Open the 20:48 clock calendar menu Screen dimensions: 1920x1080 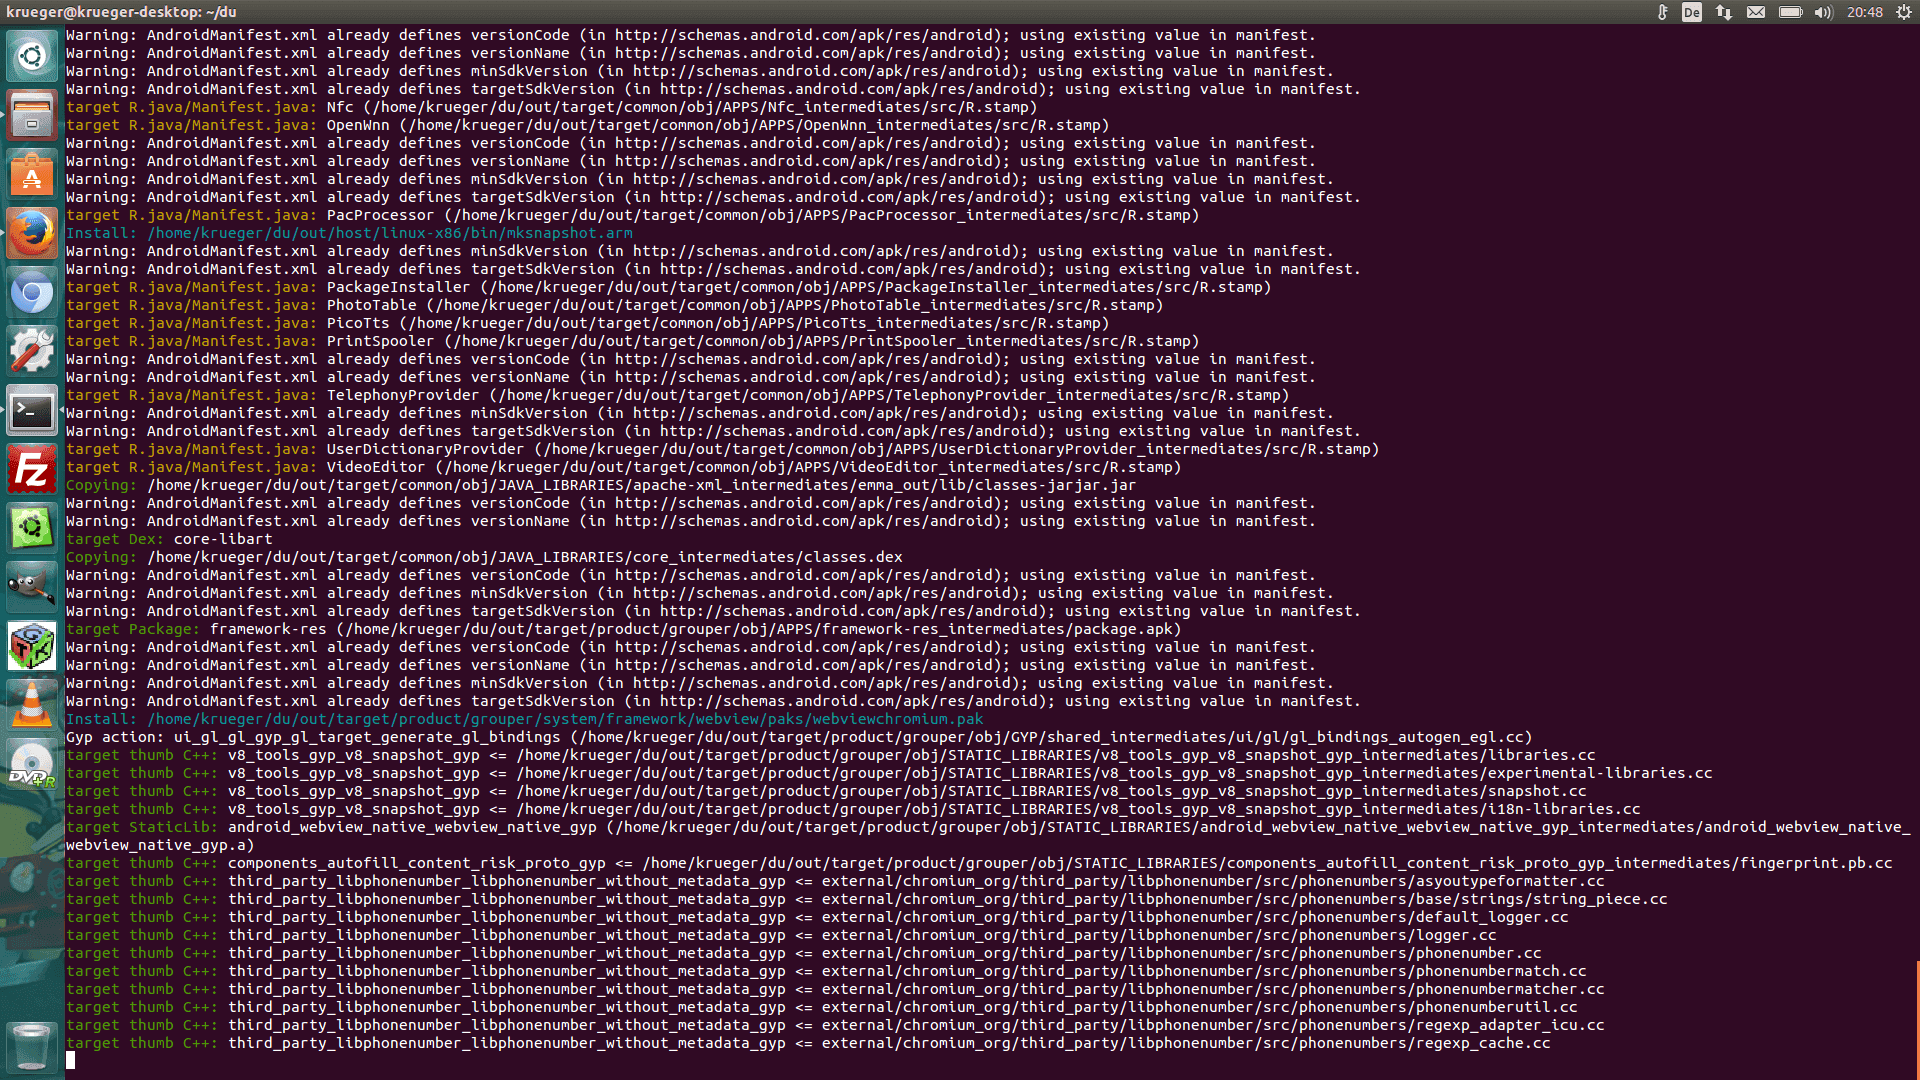pos(1865,12)
